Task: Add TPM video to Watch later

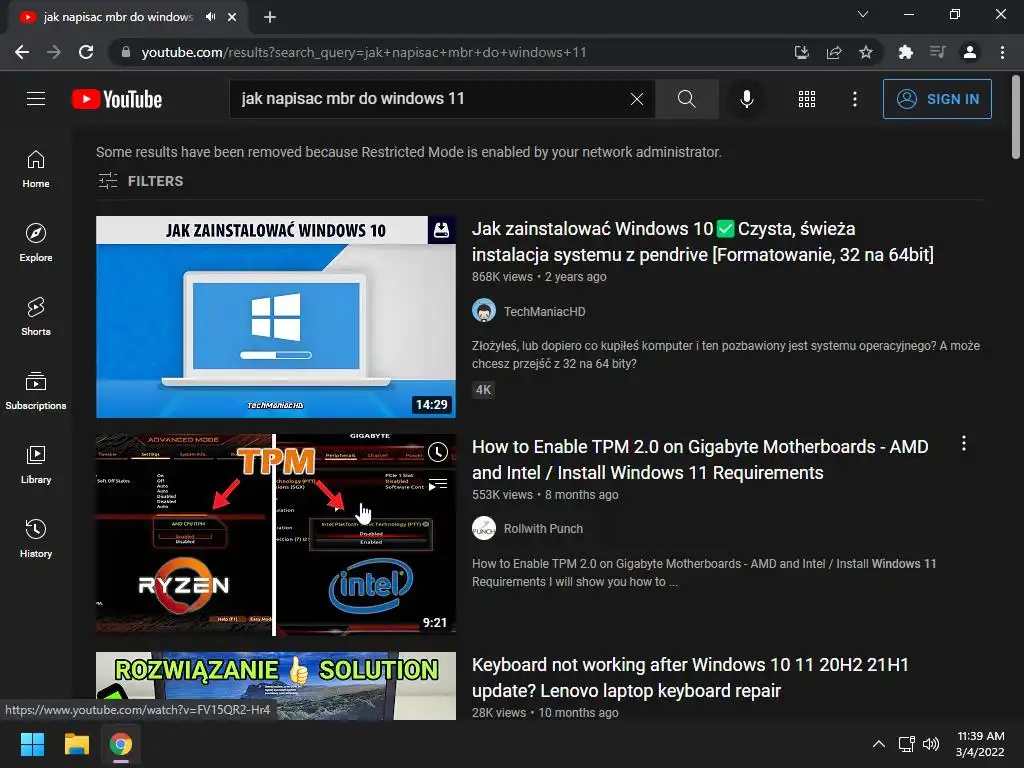Action: point(438,452)
